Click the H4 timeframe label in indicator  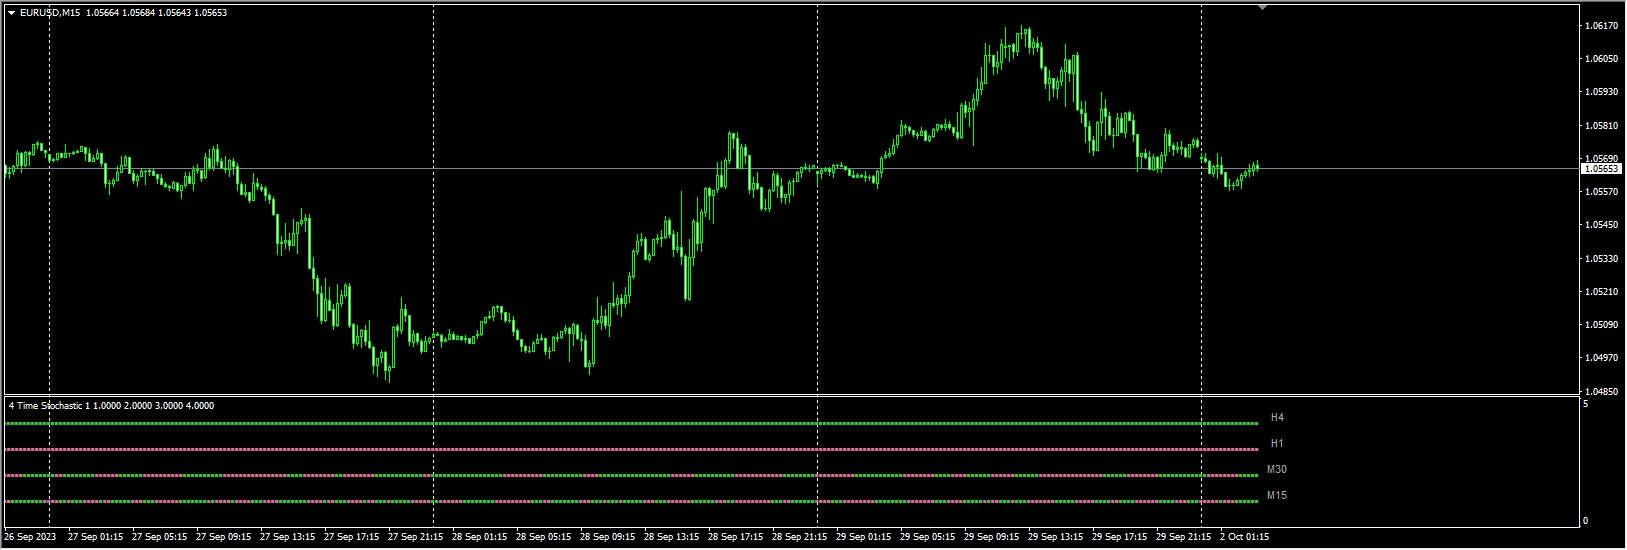tap(1277, 418)
